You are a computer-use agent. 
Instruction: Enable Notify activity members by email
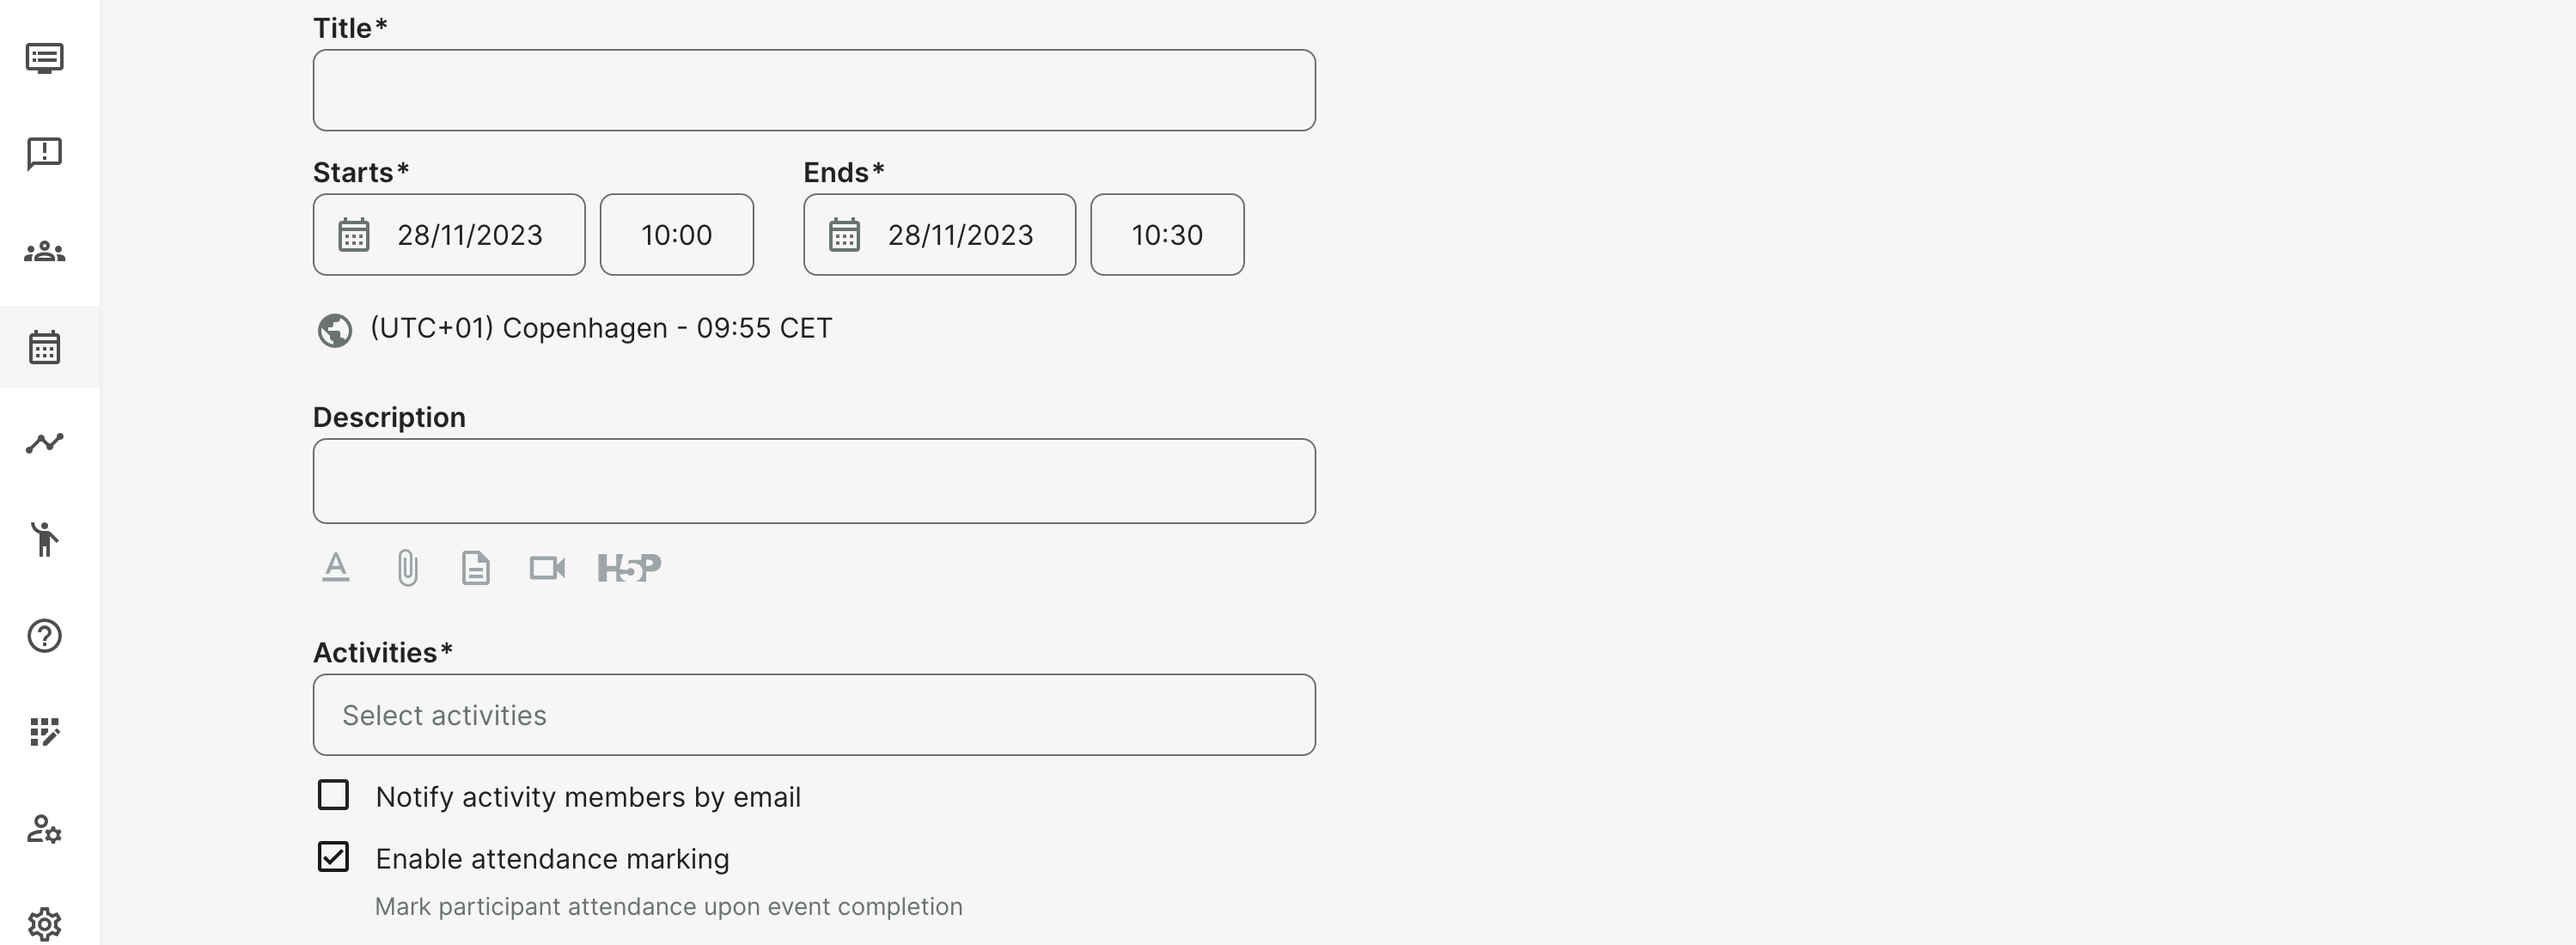(333, 795)
